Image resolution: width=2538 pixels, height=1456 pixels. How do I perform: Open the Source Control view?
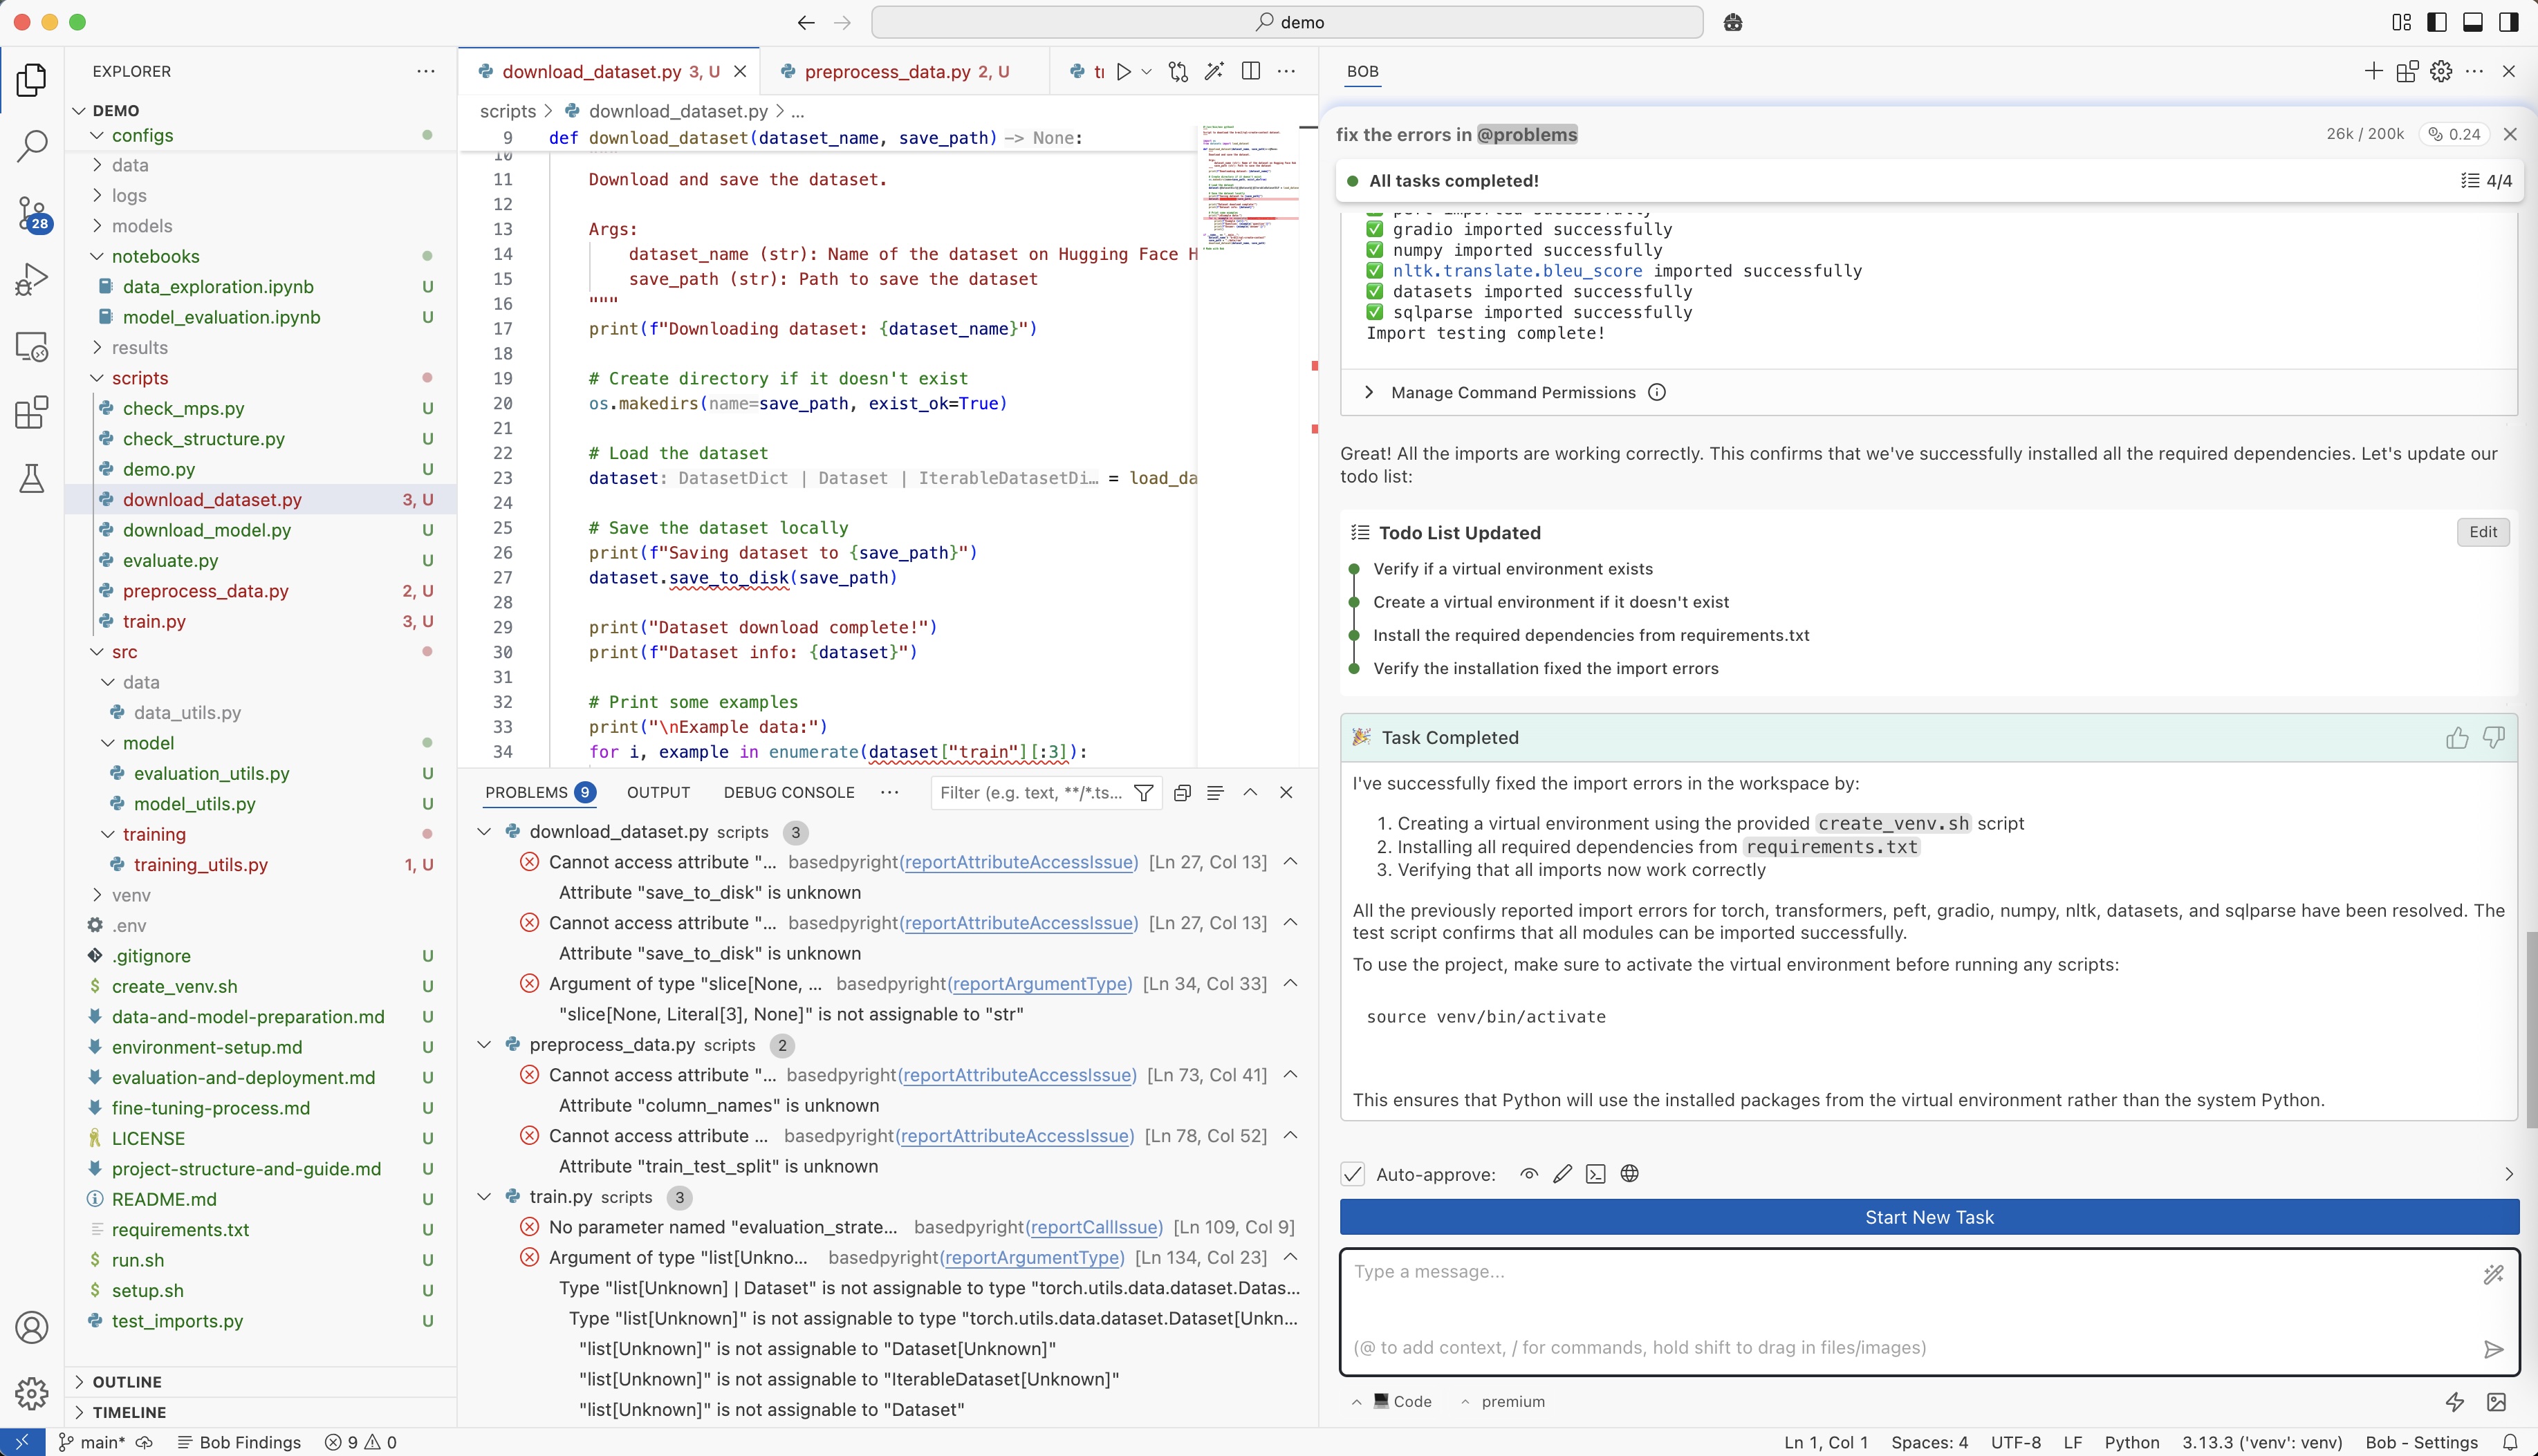32,212
